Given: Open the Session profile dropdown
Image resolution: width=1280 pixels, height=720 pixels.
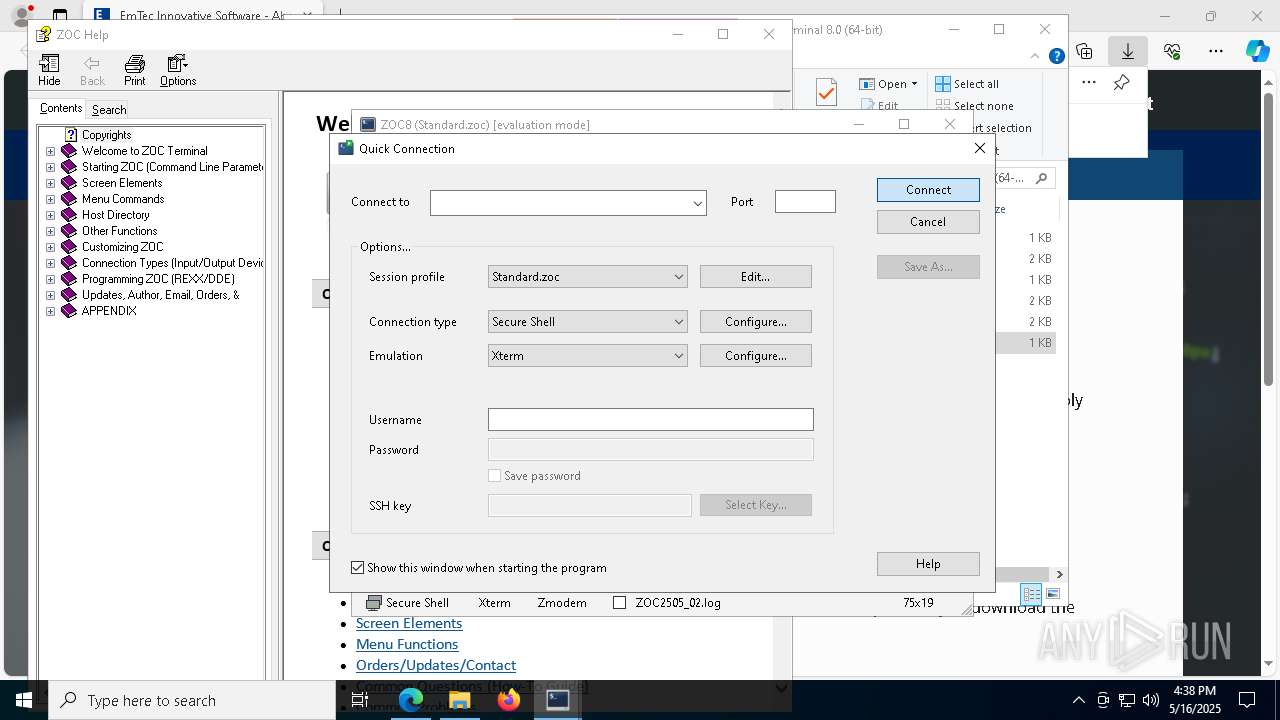Looking at the screenshot, I should [x=678, y=277].
